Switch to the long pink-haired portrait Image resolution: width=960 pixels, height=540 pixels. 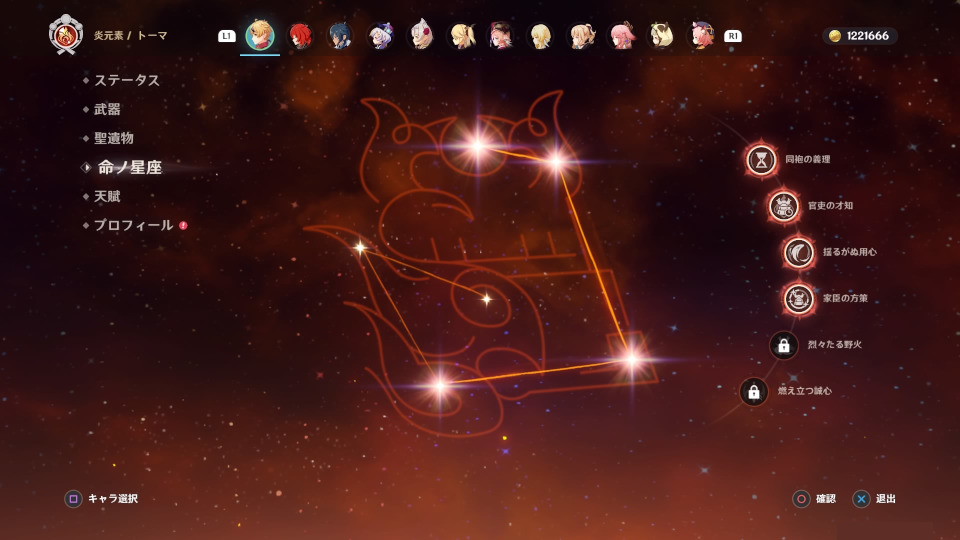[x=621, y=36]
